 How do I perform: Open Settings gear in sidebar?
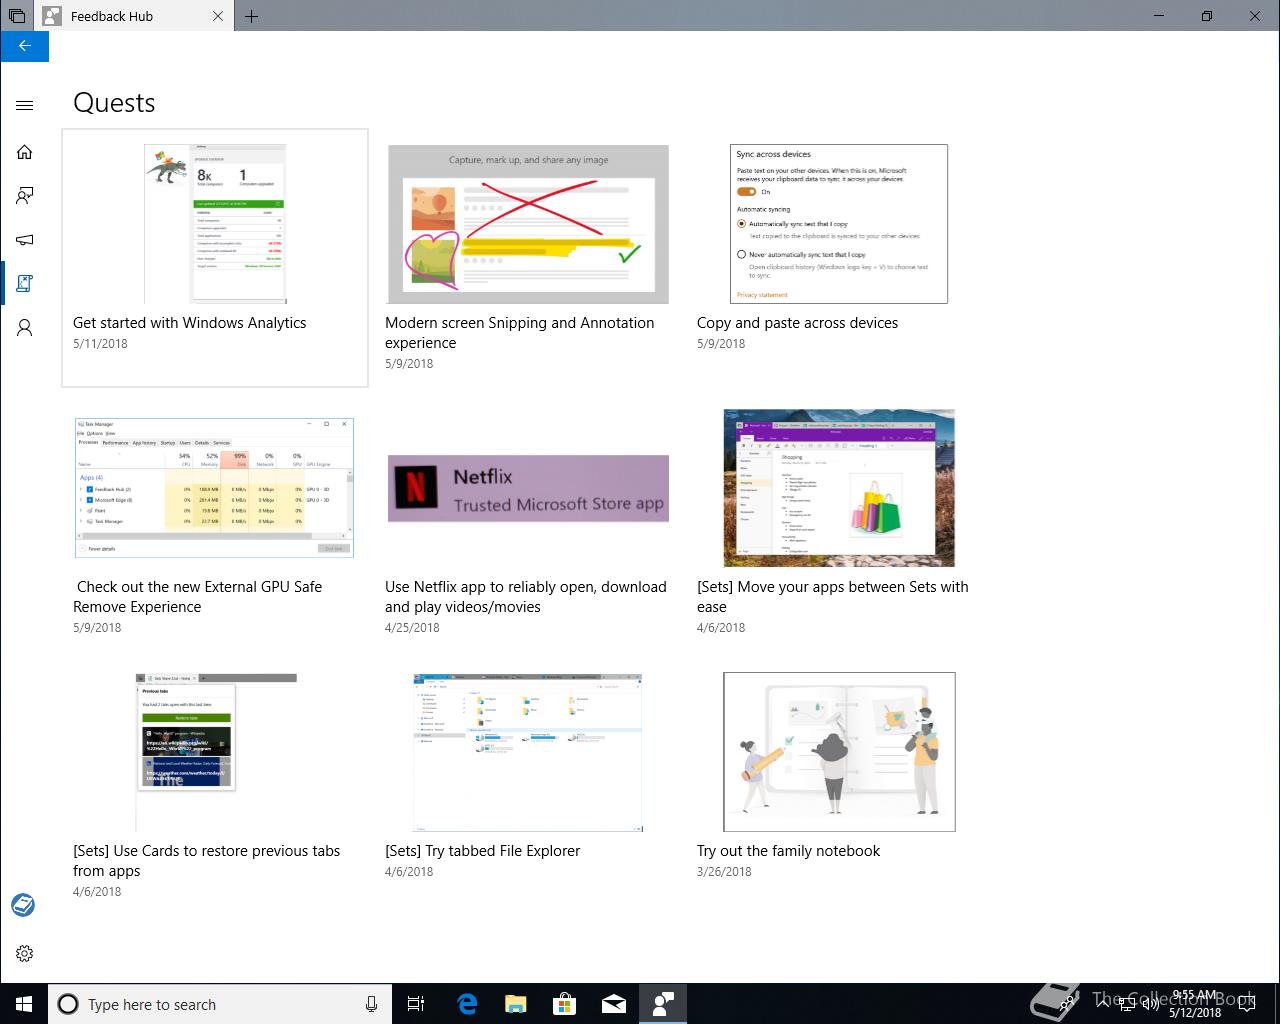[24, 954]
